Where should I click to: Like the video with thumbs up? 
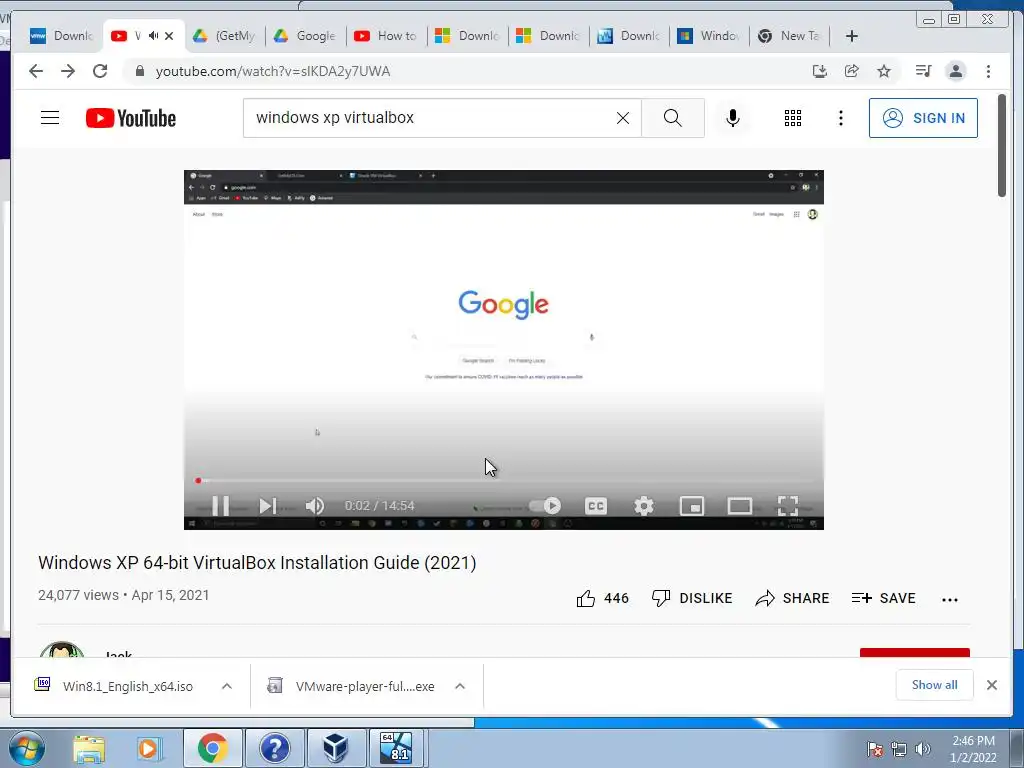602,599
